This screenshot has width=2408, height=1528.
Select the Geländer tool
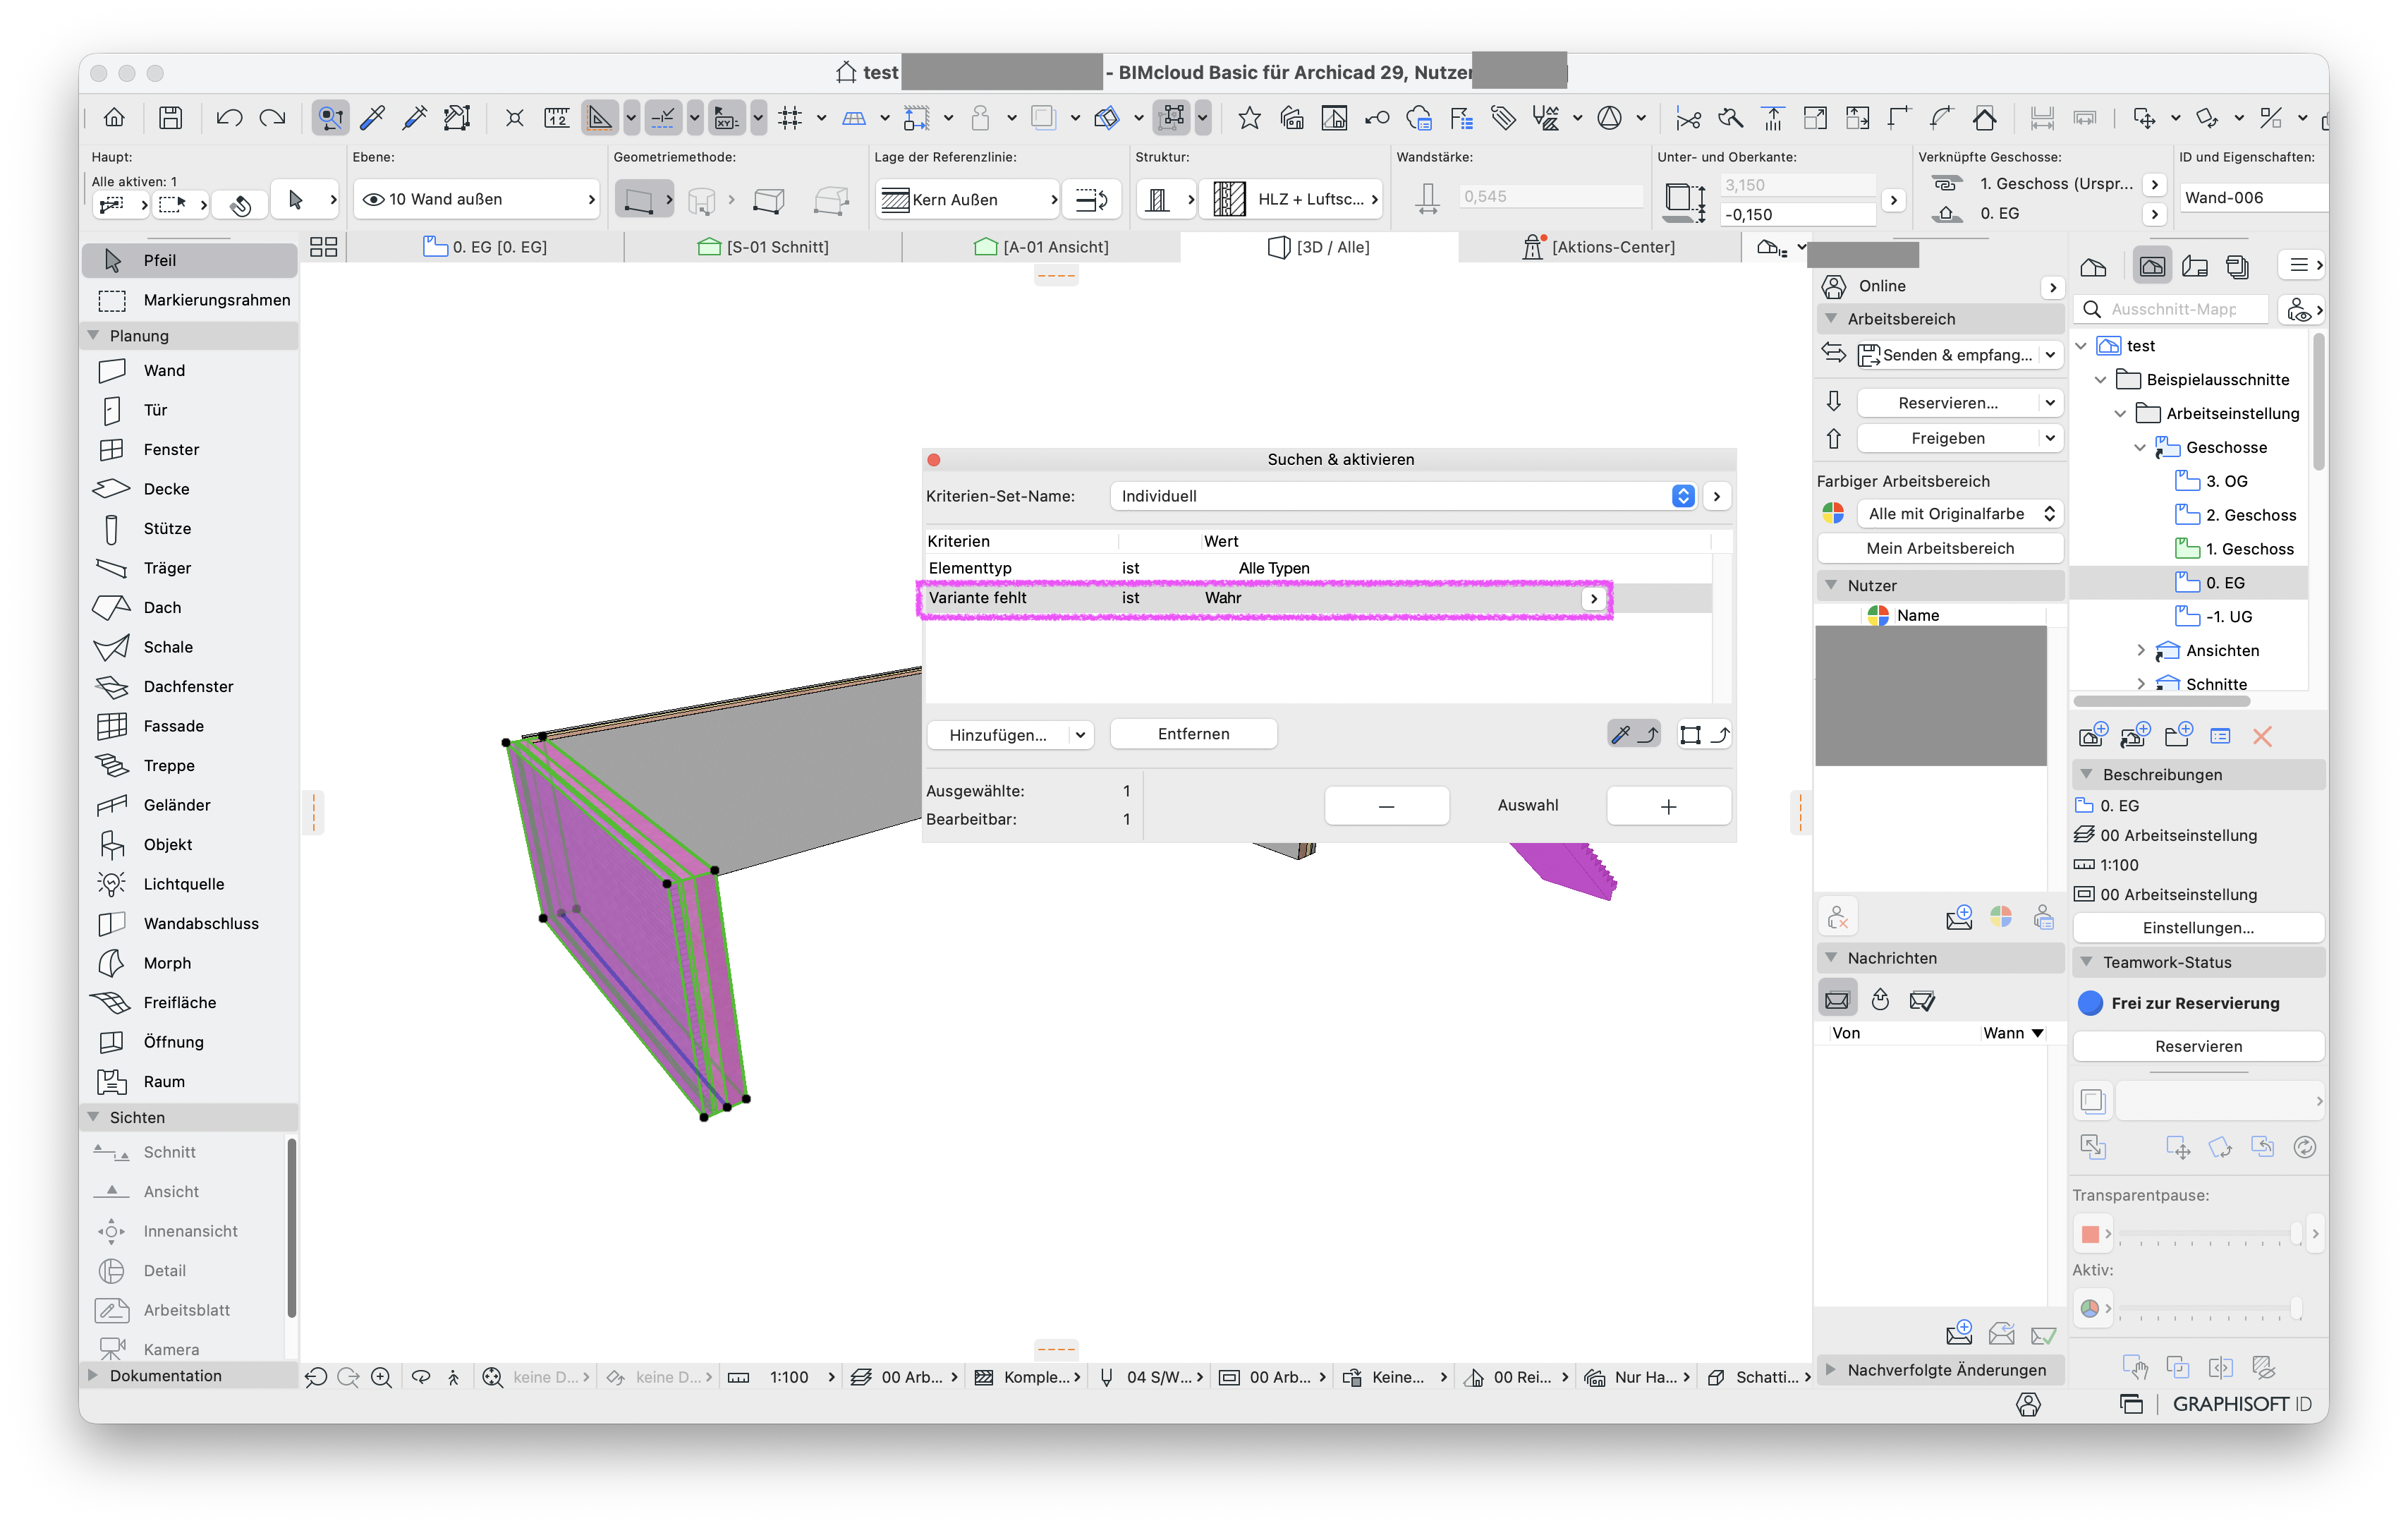click(189, 805)
